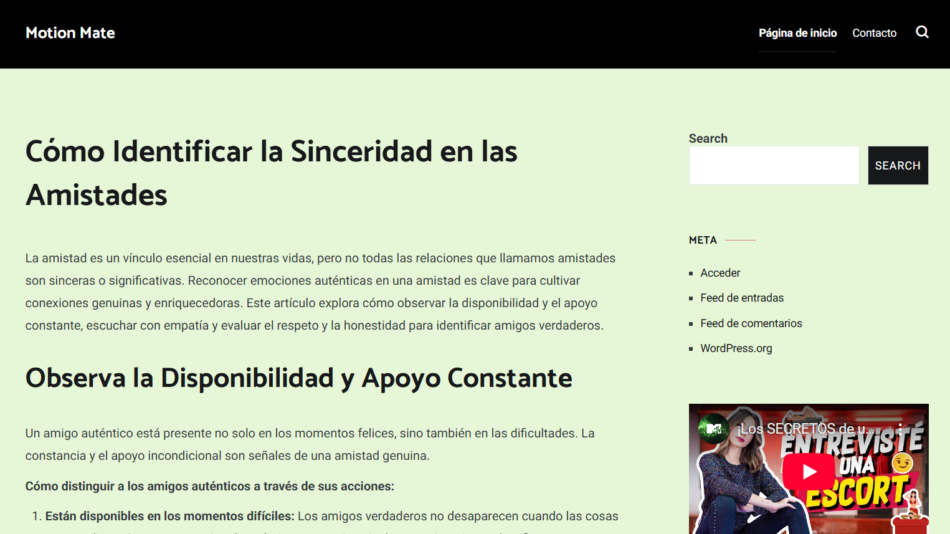Screen dimensions: 950x534
Task: Open the Contacto menu item
Action: click(874, 33)
